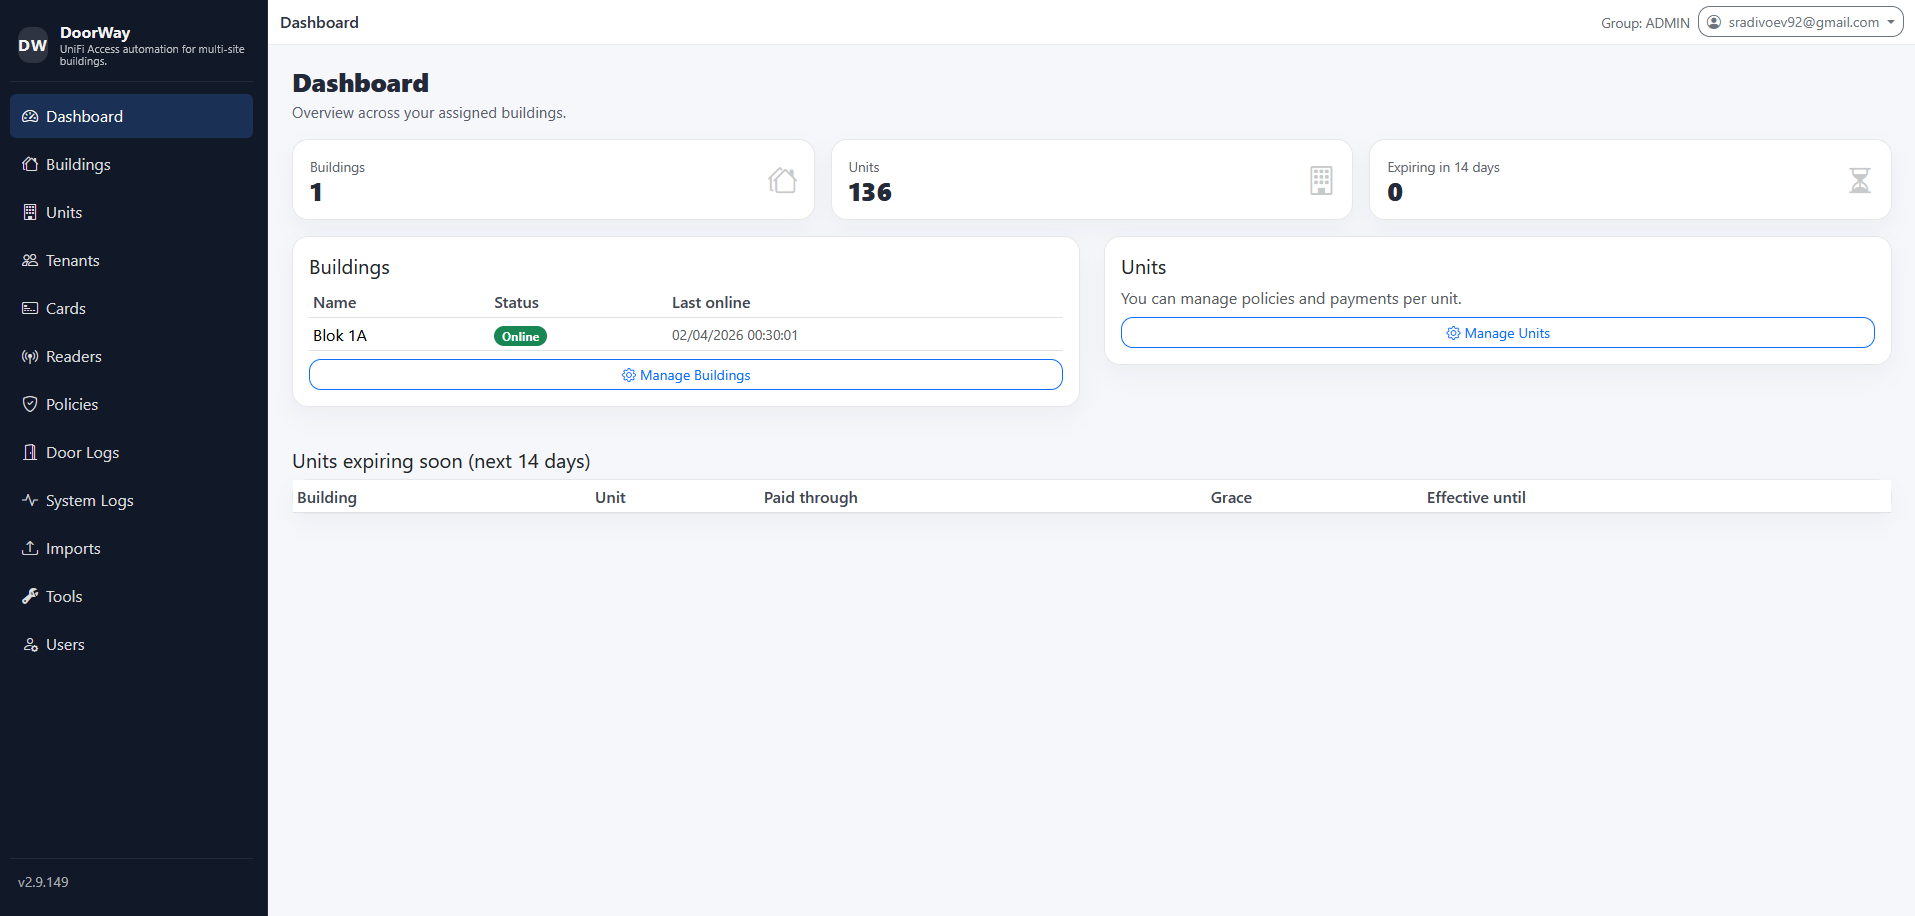Click the Blok 1A building row name

tap(340, 336)
